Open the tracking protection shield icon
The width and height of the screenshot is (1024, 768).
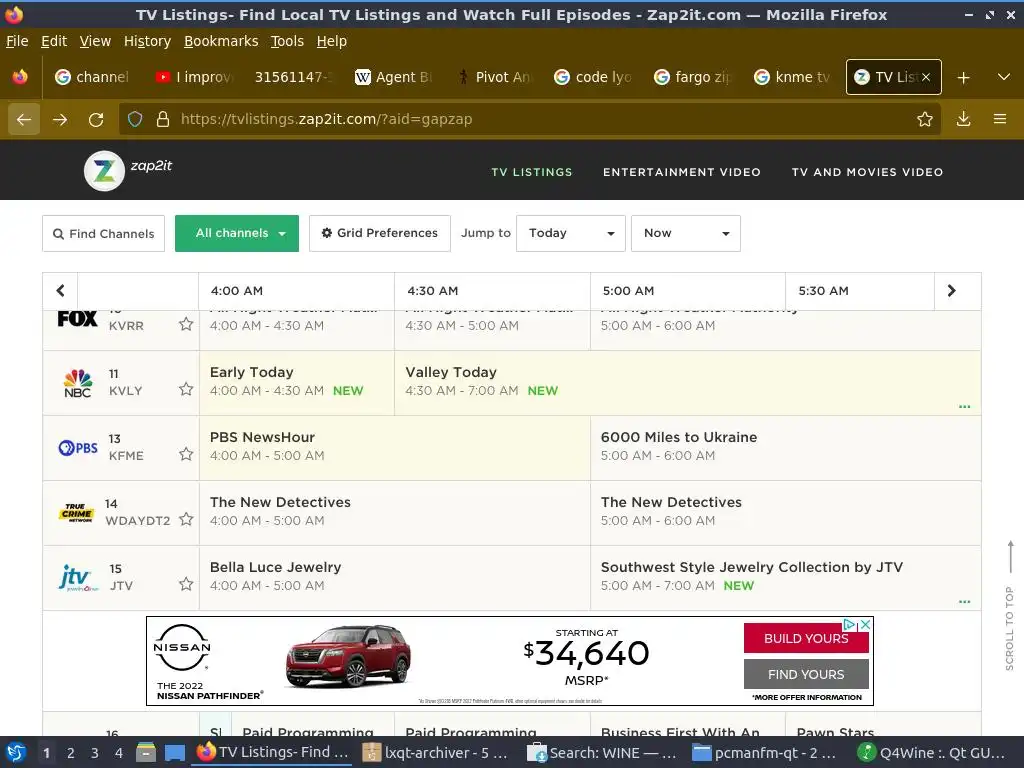point(135,119)
